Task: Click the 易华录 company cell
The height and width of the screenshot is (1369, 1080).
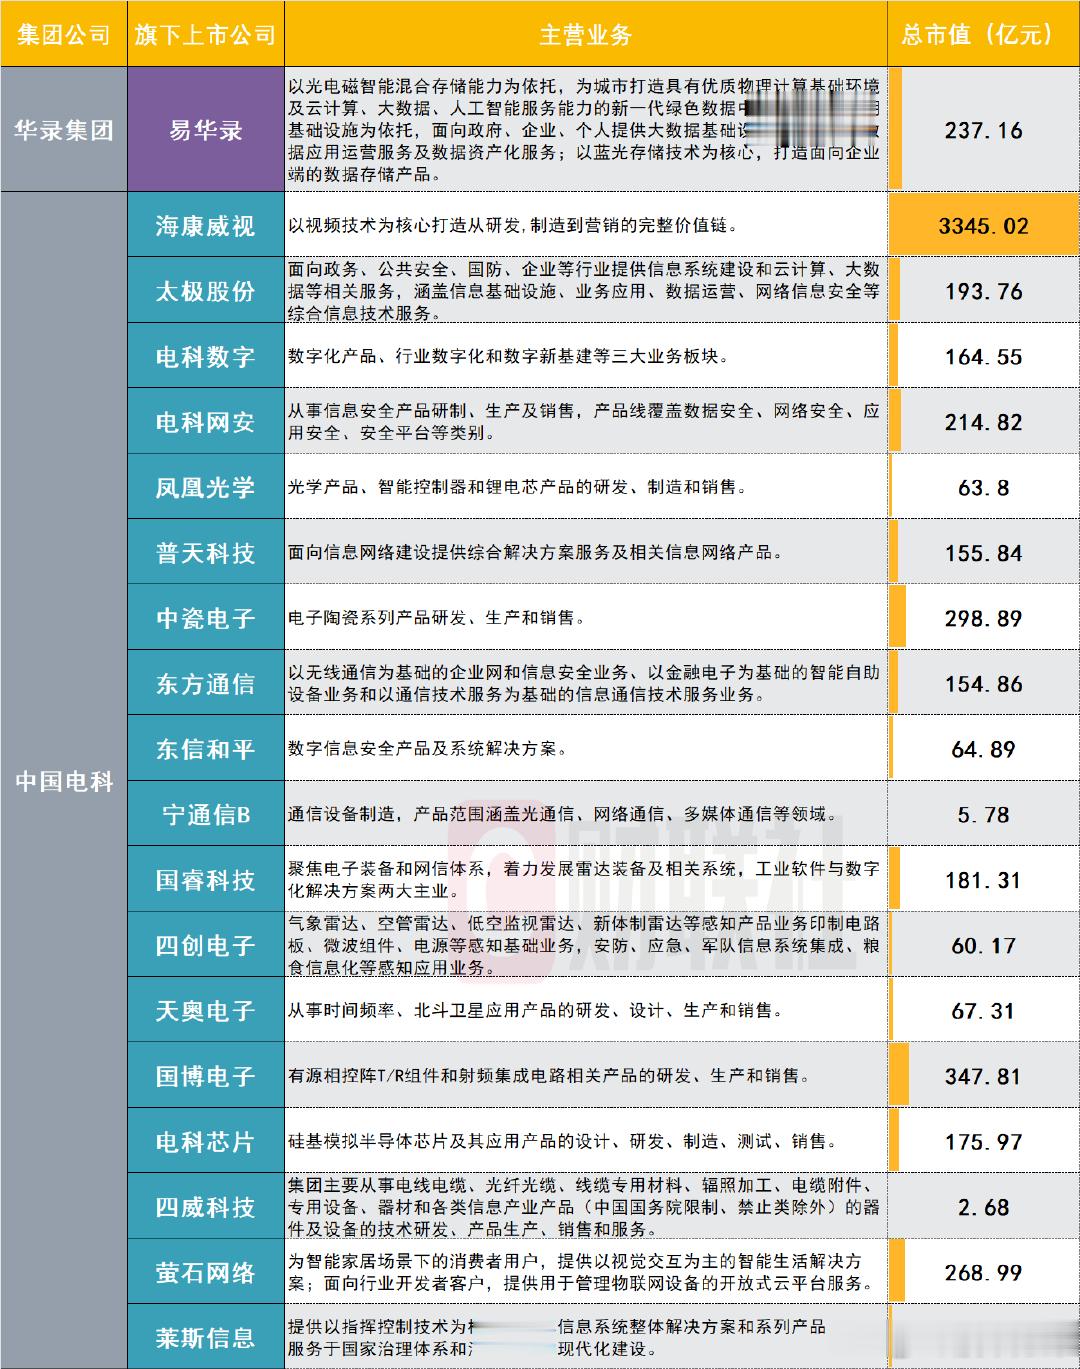Action: 206,130
